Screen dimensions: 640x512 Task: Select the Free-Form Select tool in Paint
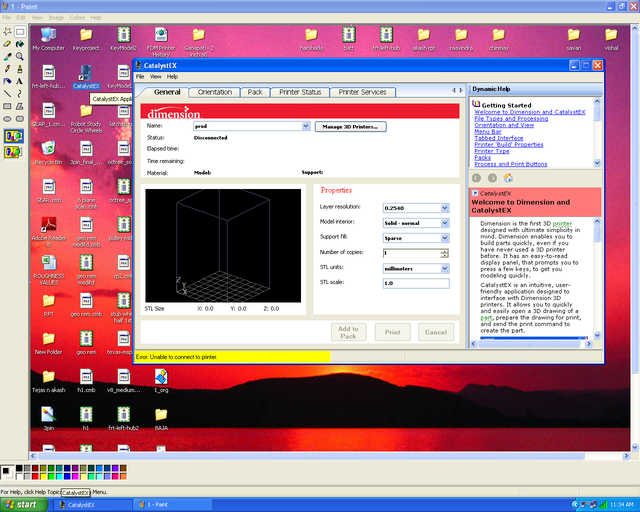click(x=7, y=31)
